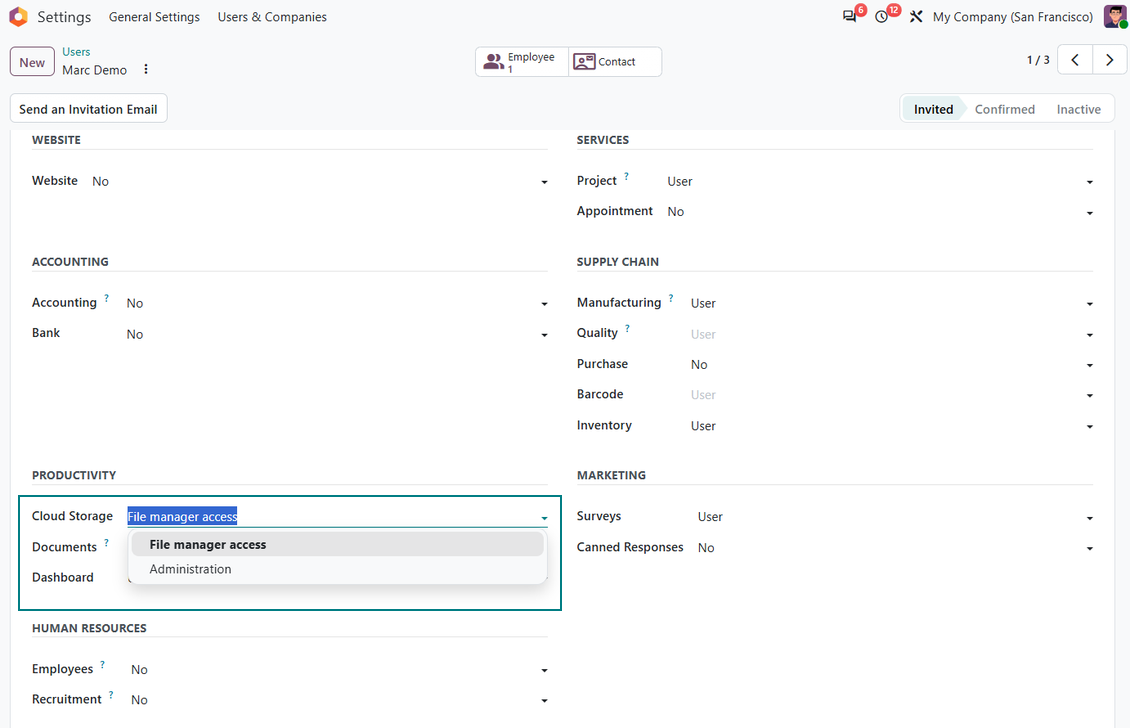This screenshot has width=1130, height=728.
Task: Open the Odoo home apps logo
Action: (18, 17)
